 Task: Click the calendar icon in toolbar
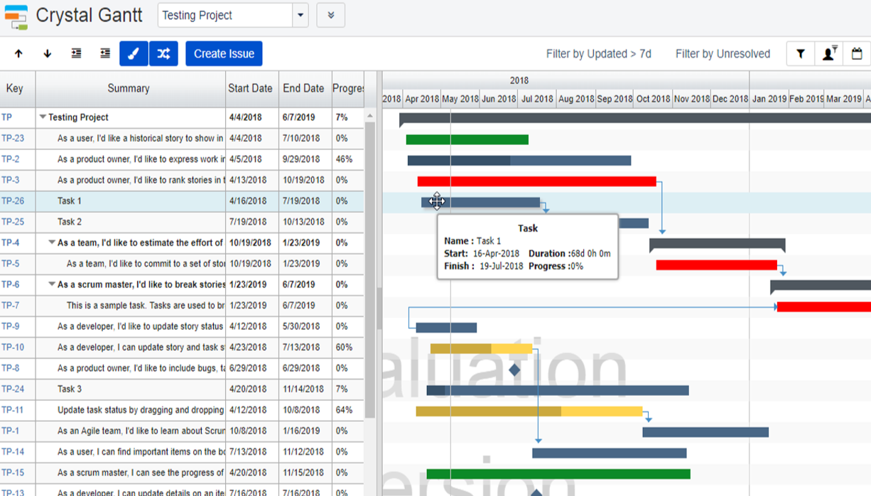[x=857, y=54]
